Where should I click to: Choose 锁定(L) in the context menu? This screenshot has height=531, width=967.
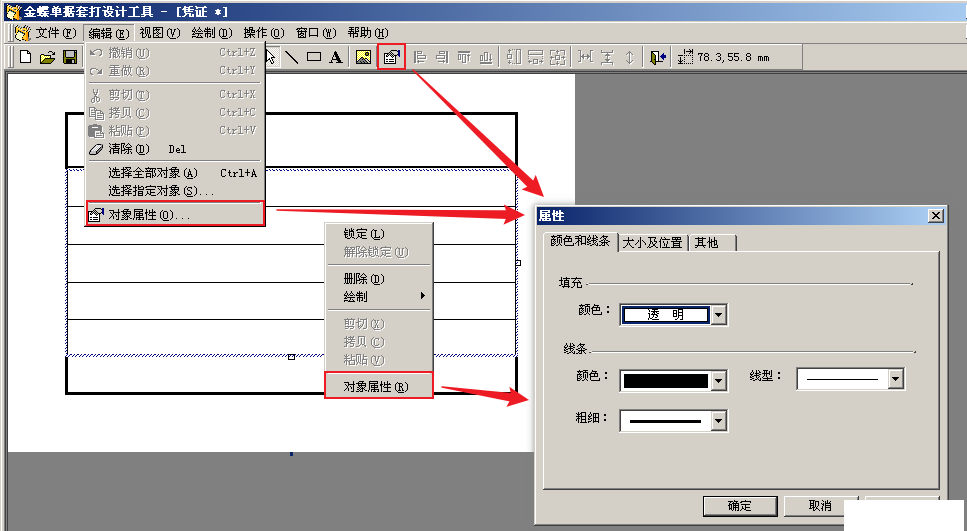click(x=379, y=234)
